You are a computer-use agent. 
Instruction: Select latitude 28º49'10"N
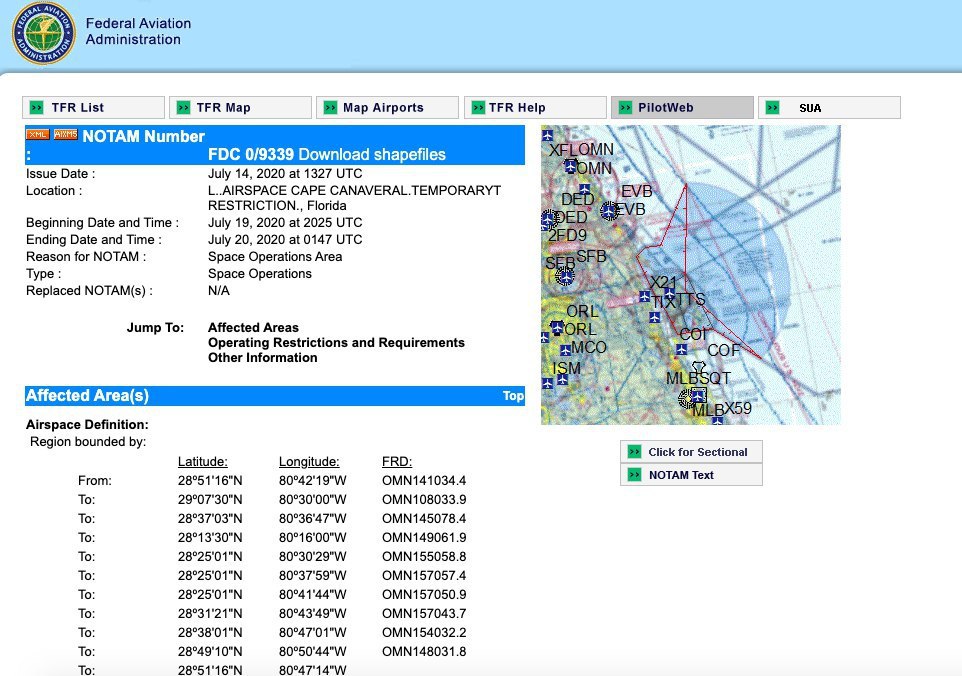[x=210, y=652]
